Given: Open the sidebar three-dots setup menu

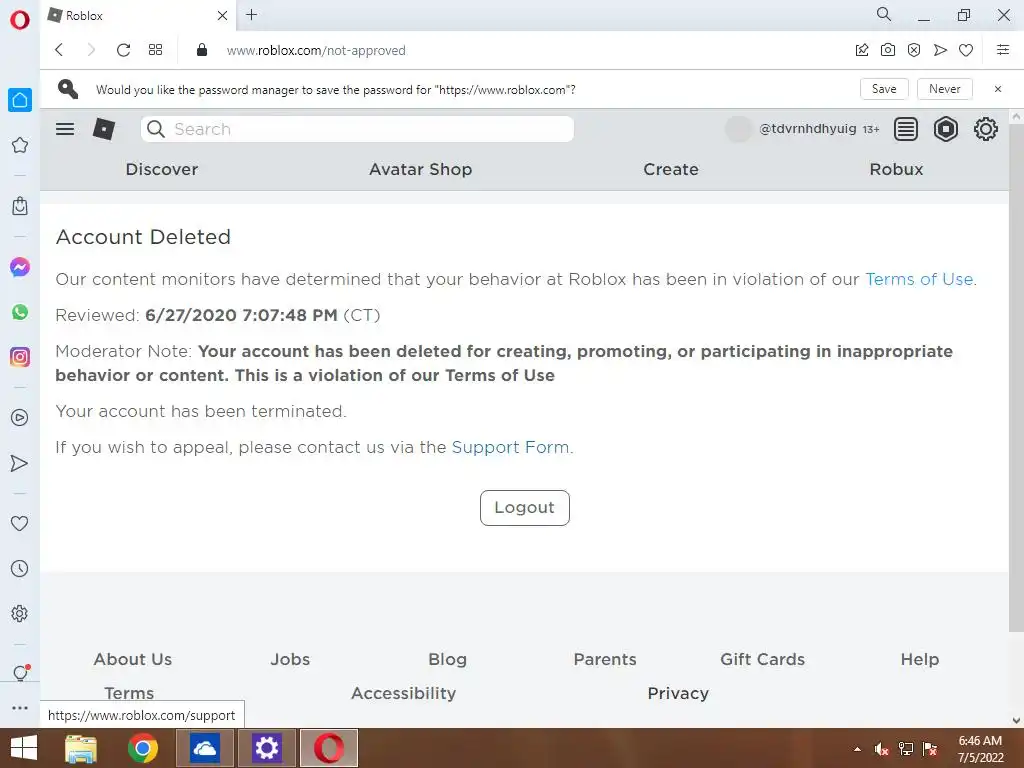Looking at the screenshot, I should point(20,708).
